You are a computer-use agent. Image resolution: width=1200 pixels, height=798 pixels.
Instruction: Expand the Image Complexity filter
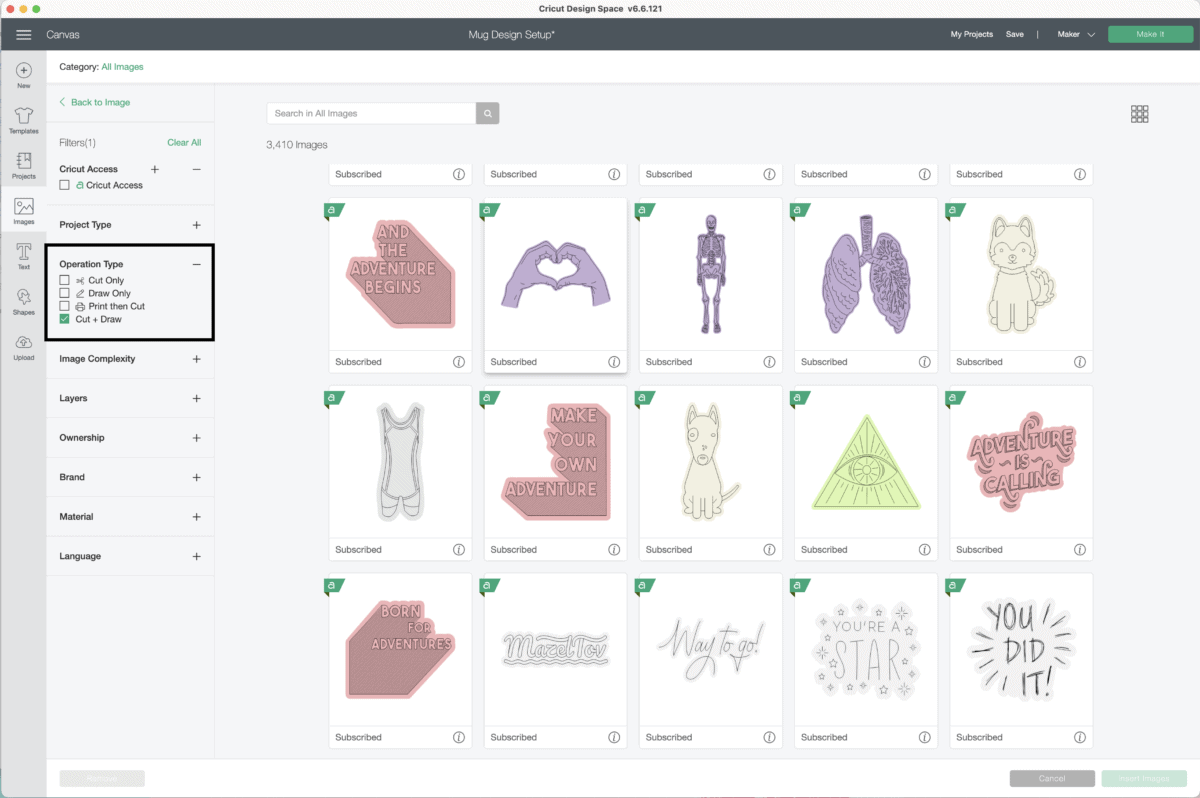(x=196, y=359)
